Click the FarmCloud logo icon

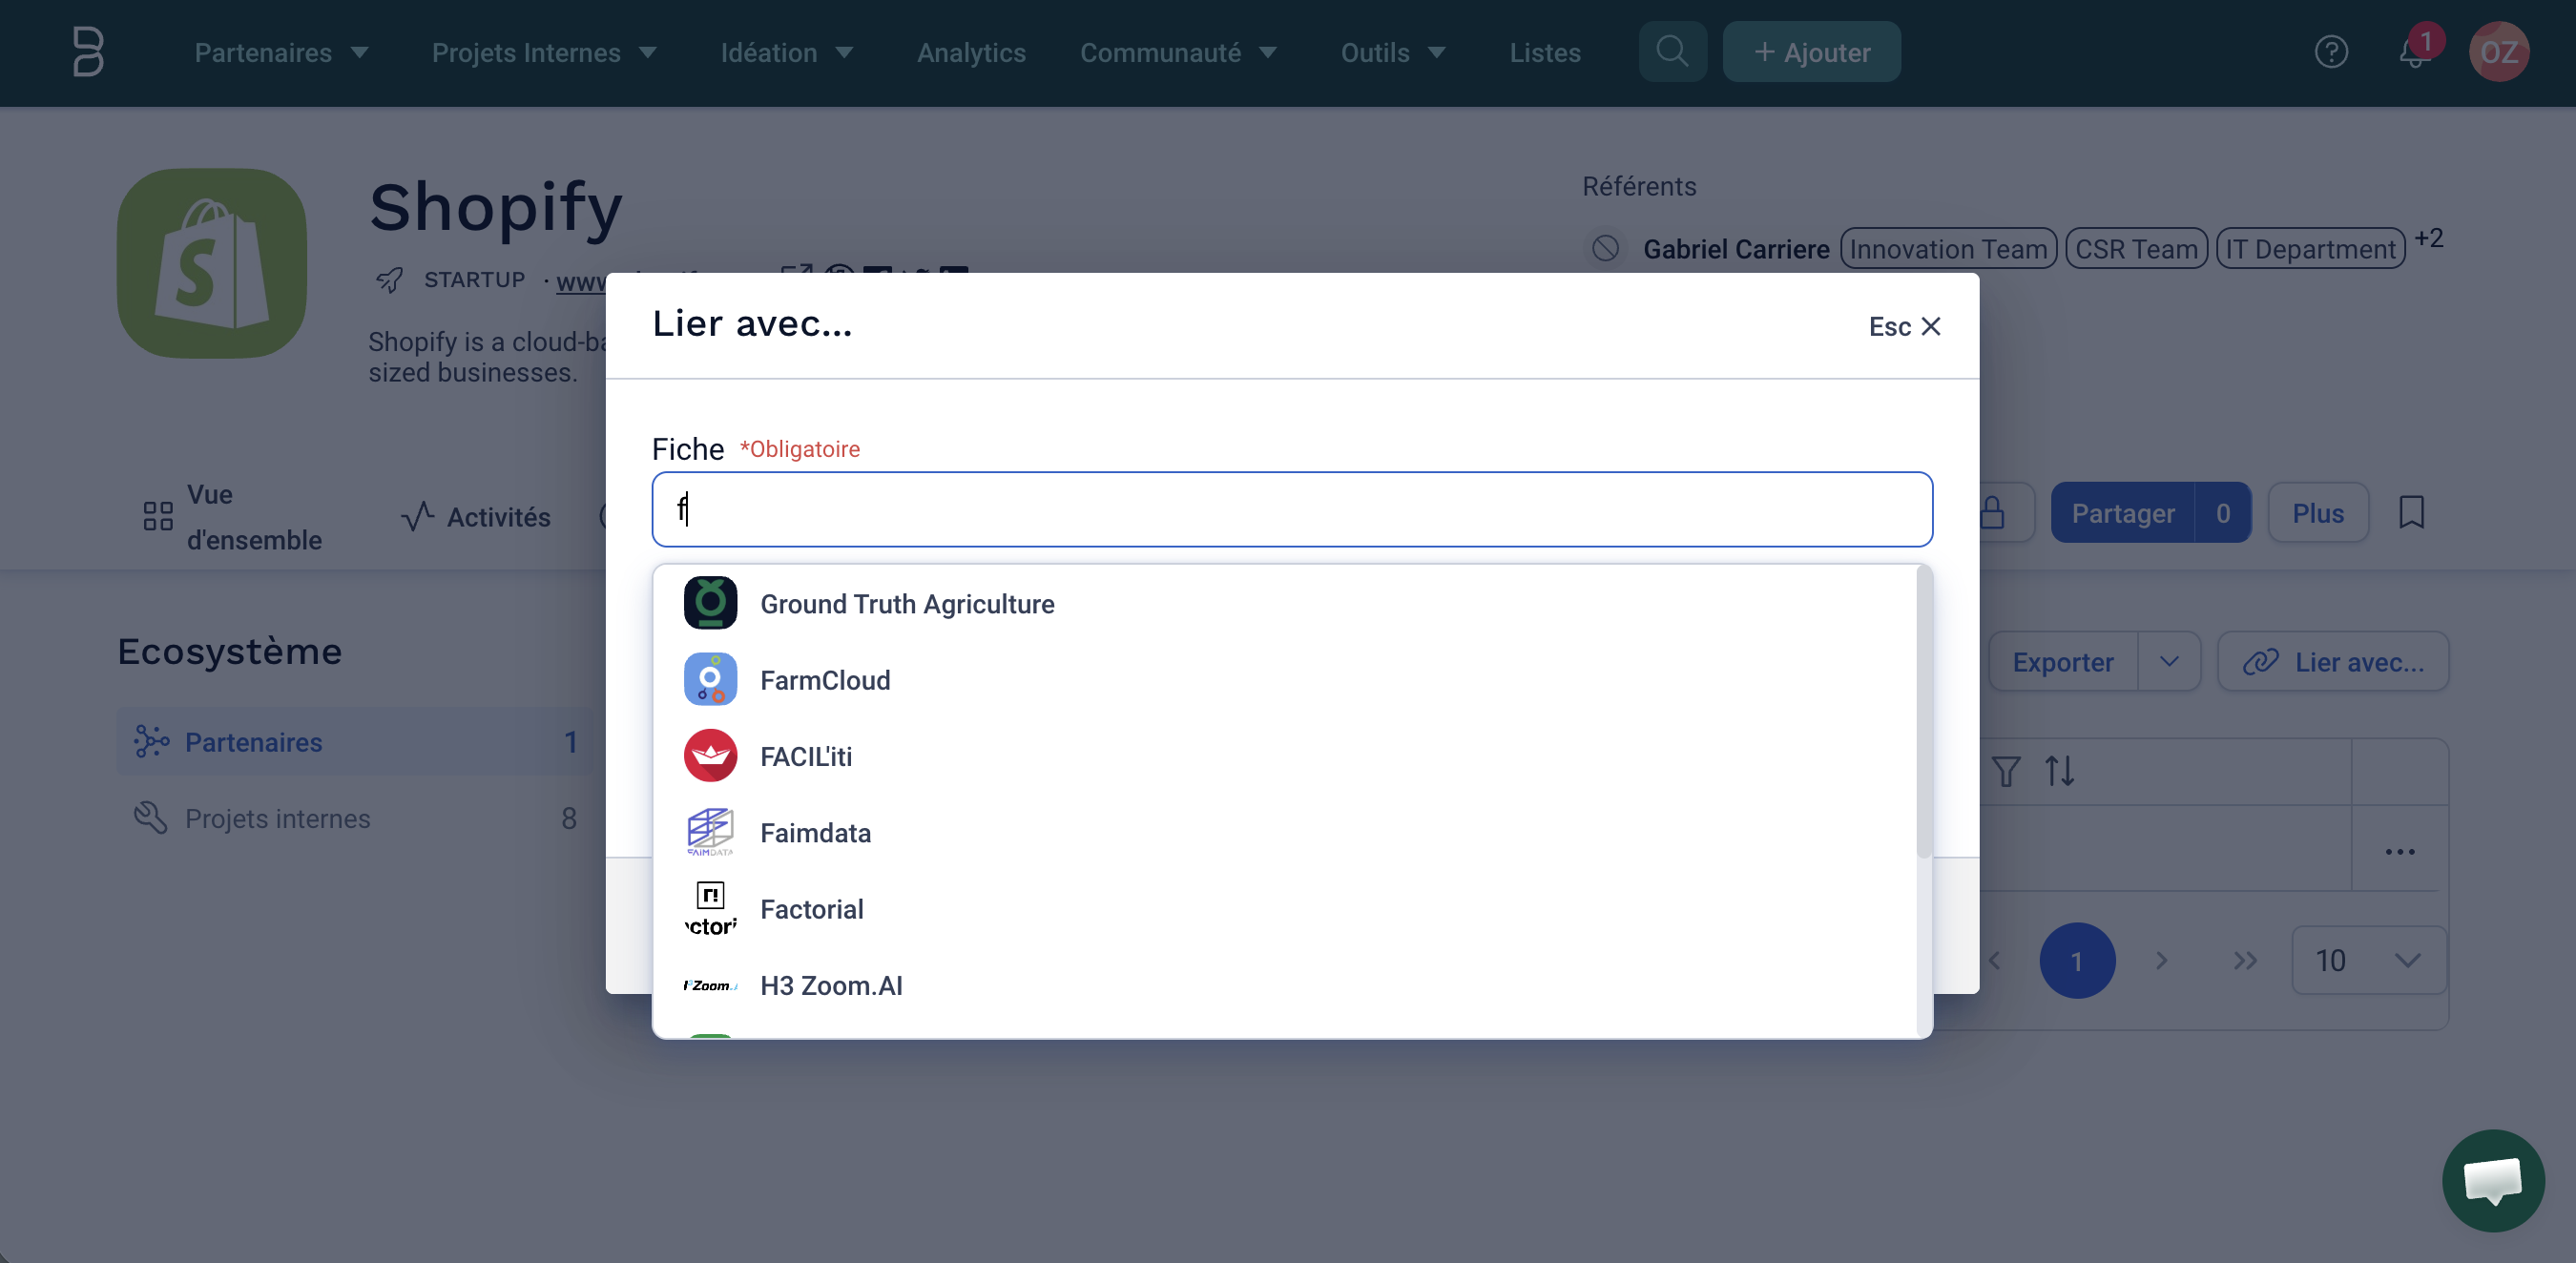(x=710, y=679)
